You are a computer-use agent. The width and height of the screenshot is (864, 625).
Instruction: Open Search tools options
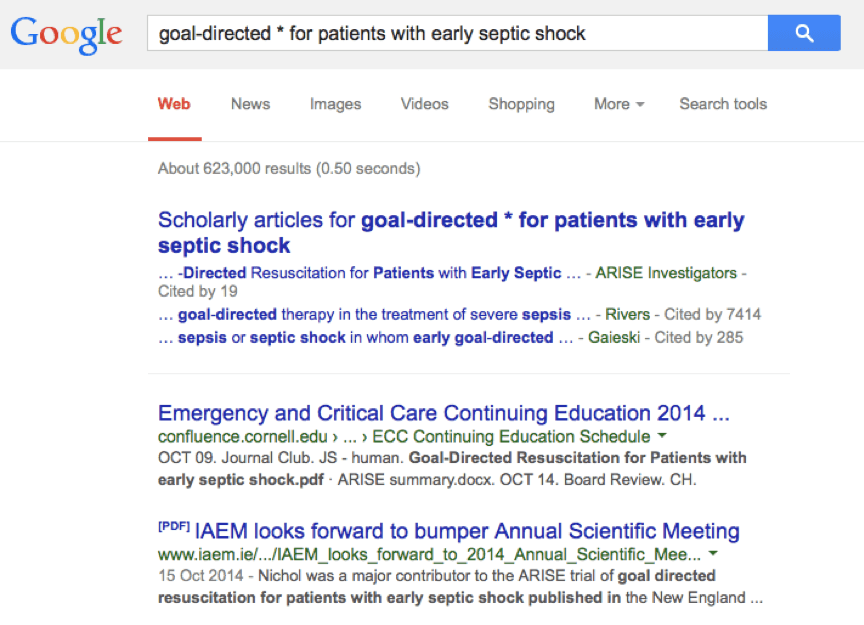coord(723,104)
